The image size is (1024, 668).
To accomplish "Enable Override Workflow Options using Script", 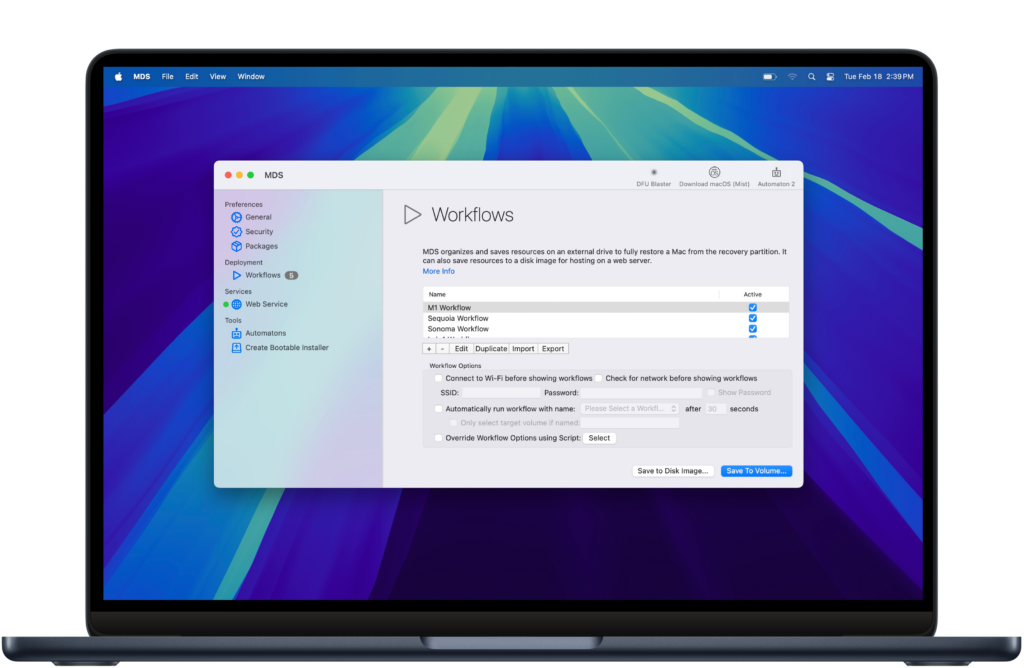I will 438,438.
